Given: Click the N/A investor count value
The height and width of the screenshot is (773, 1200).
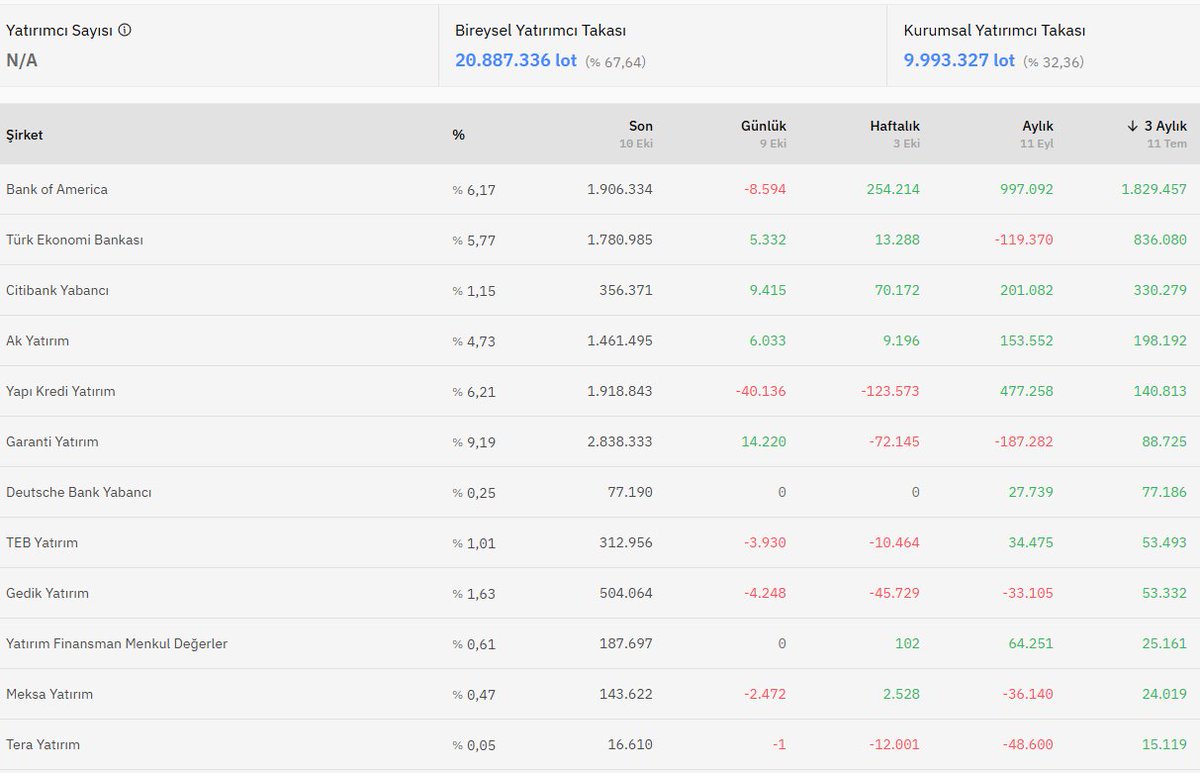Looking at the screenshot, I should (x=22, y=60).
